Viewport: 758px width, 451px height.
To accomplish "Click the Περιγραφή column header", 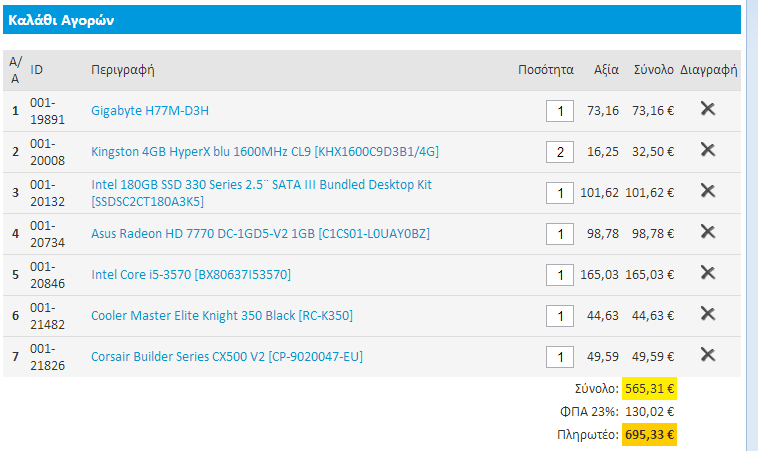I will tap(123, 70).
